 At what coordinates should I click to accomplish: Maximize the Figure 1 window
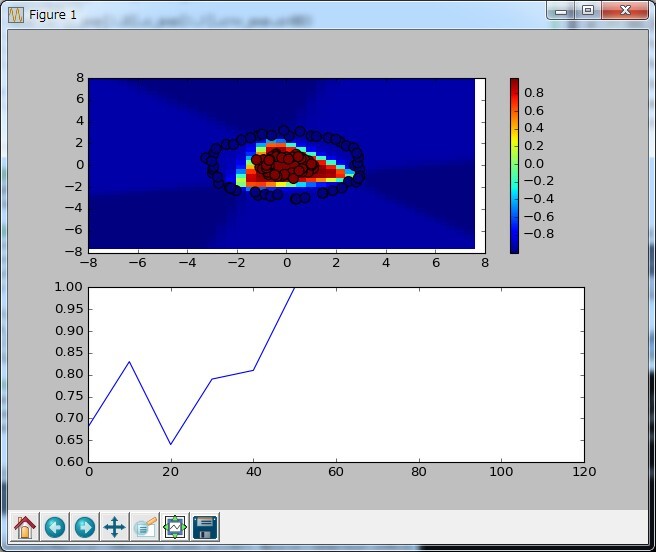(588, 11)
